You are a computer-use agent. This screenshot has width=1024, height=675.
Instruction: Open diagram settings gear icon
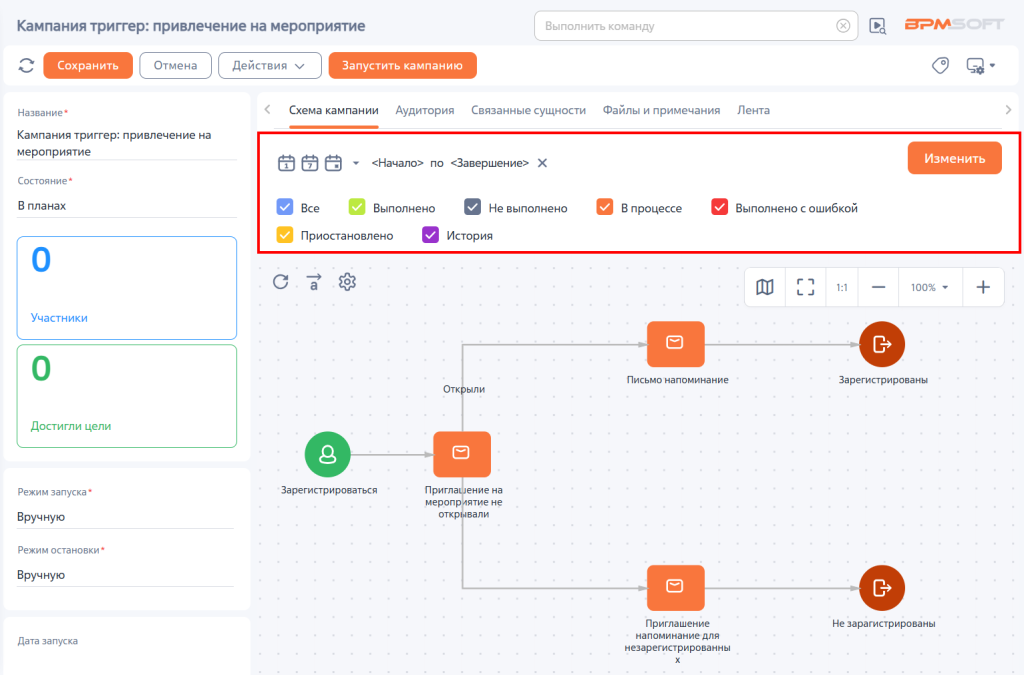point(347,282)
